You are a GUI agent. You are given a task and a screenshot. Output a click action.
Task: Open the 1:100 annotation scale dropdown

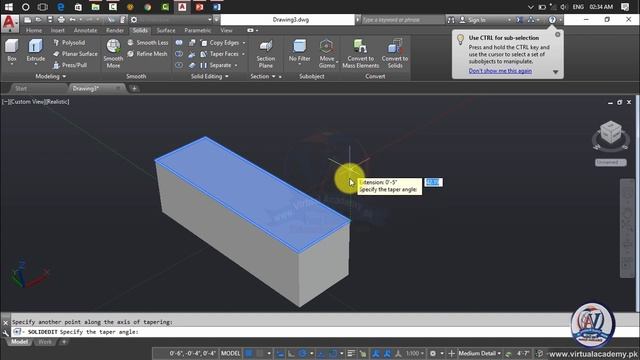tap(415, 353)
